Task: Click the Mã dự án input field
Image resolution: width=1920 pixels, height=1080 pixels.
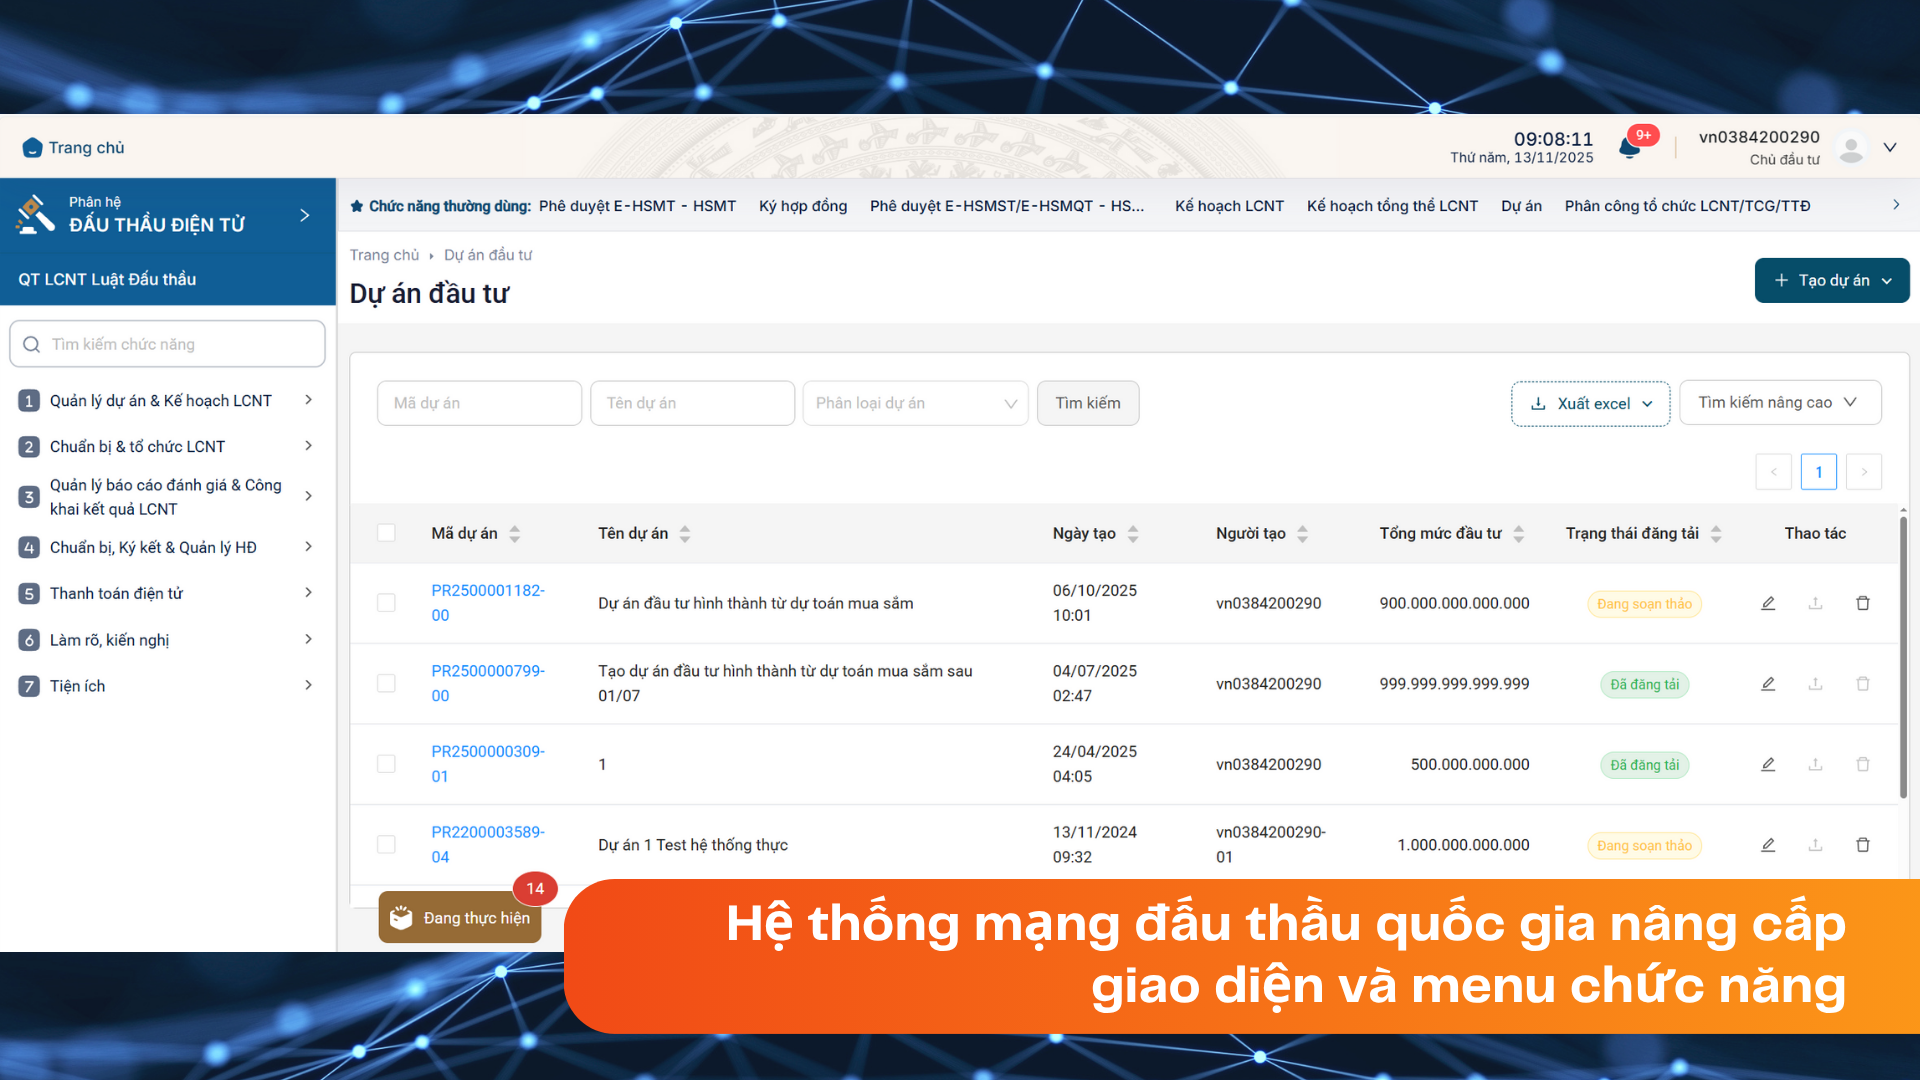Action: [x=479, y=403]
